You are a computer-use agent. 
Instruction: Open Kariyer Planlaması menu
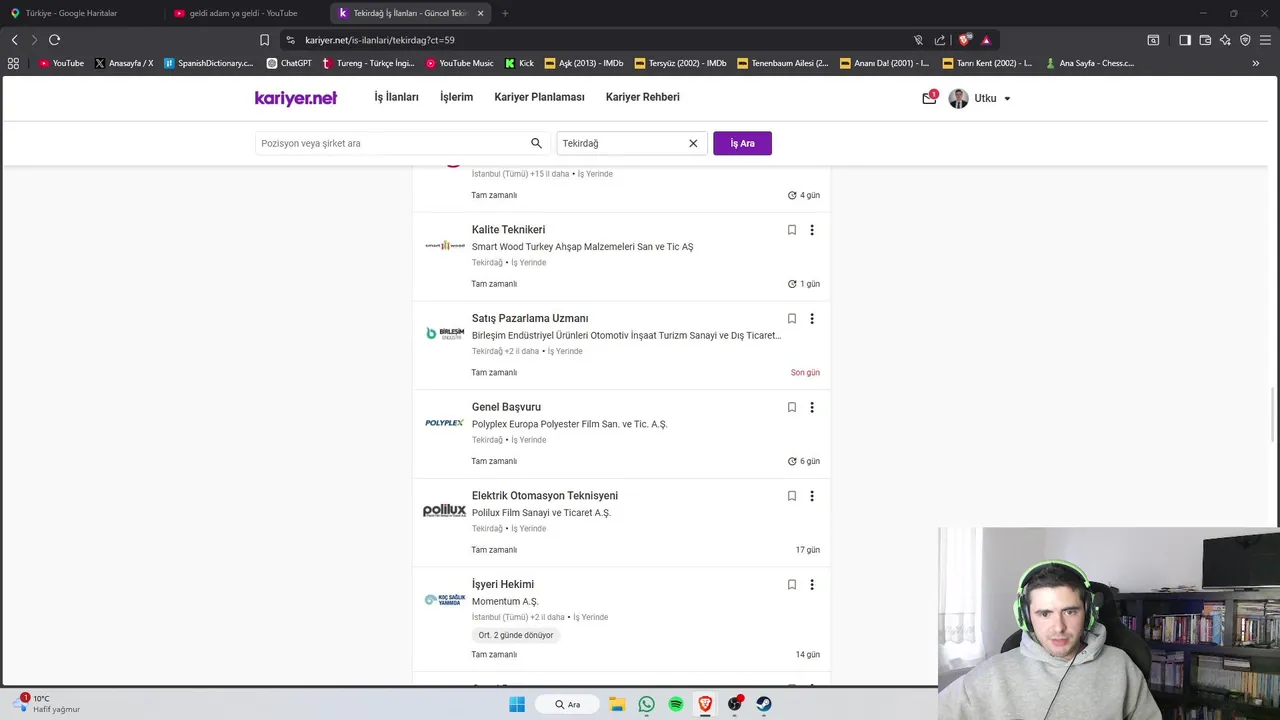[x=539, y=97]
